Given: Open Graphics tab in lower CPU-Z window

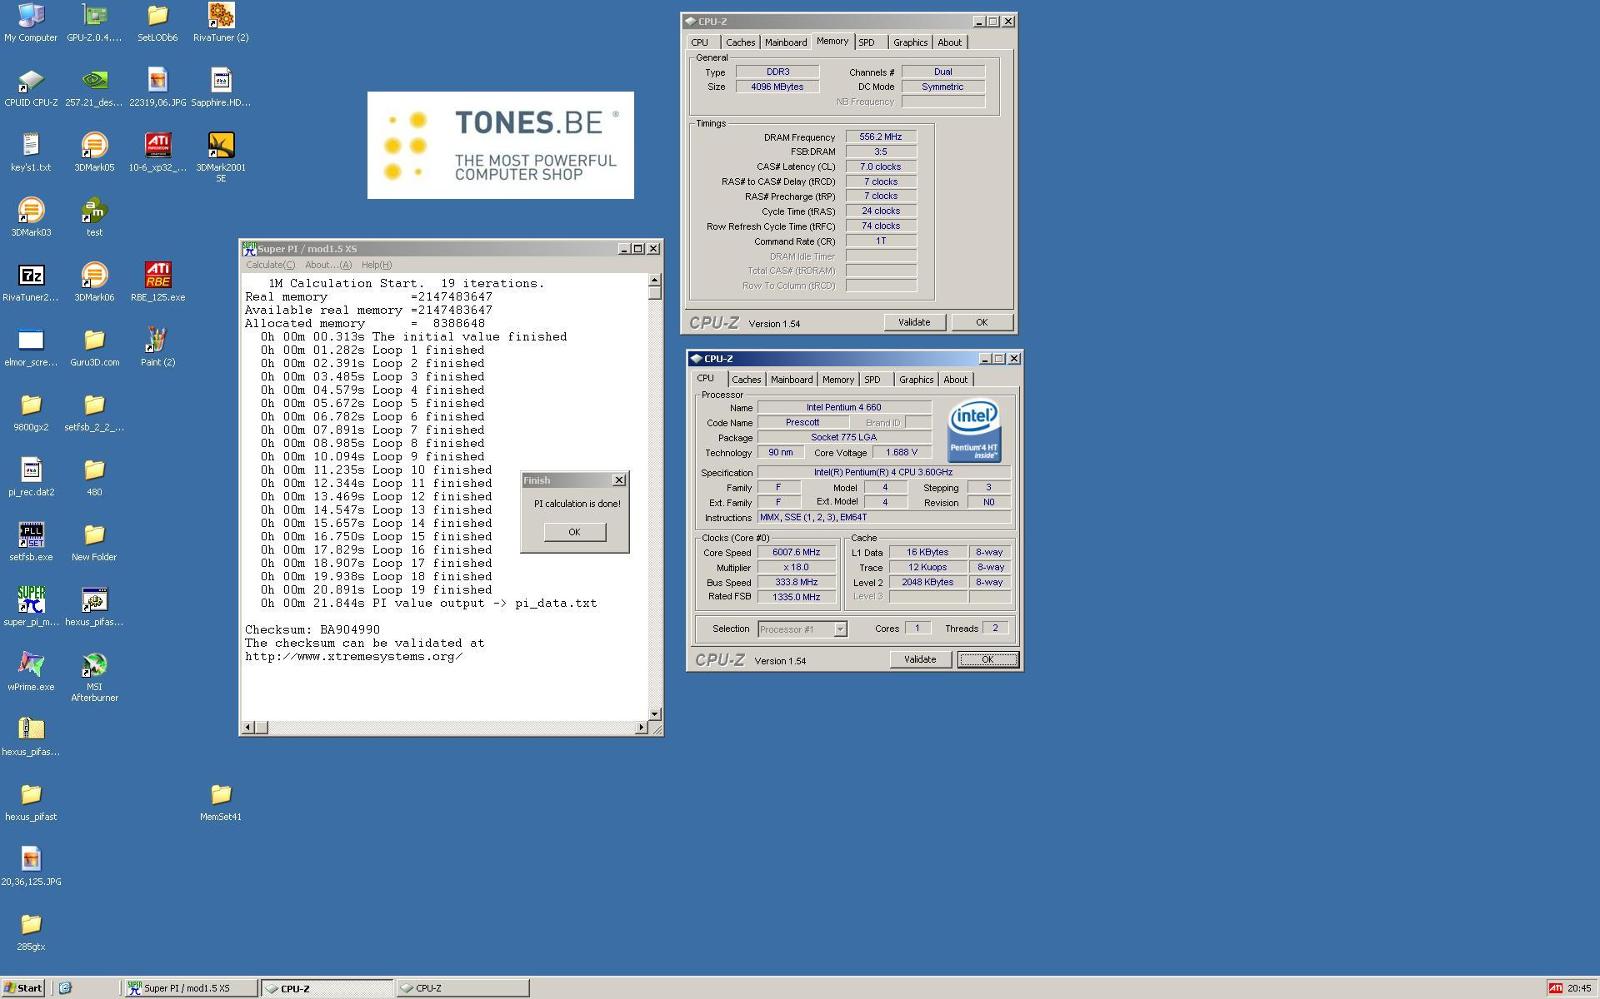Looking at the screenshot, I should click(x=916, y=379).
